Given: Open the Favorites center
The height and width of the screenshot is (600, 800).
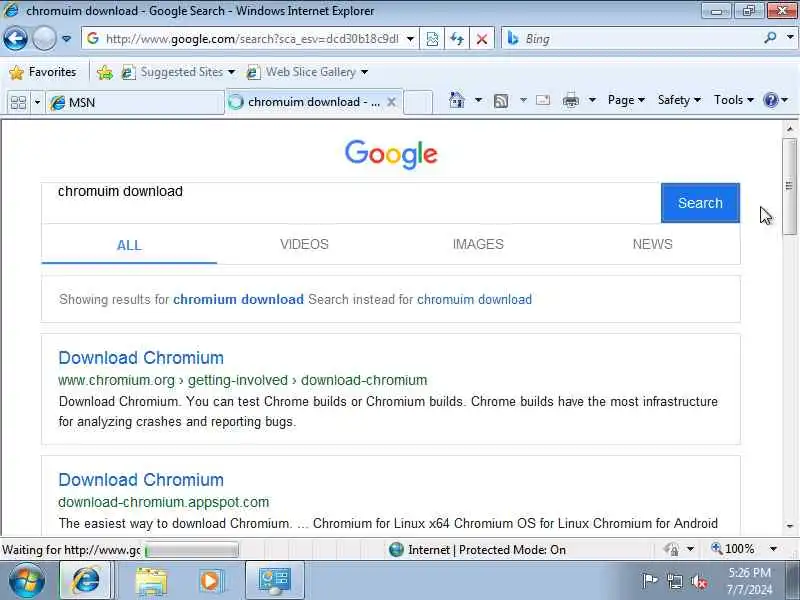Looking at the screenshot, I should click(x=43, y=72).
